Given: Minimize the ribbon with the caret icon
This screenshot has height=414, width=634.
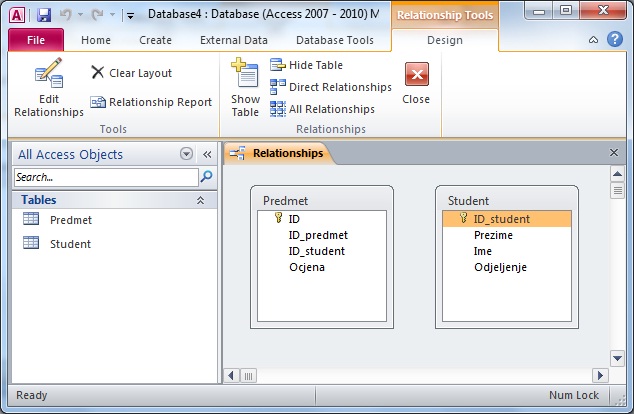Looking at the screenshot, I should point(593,40).
